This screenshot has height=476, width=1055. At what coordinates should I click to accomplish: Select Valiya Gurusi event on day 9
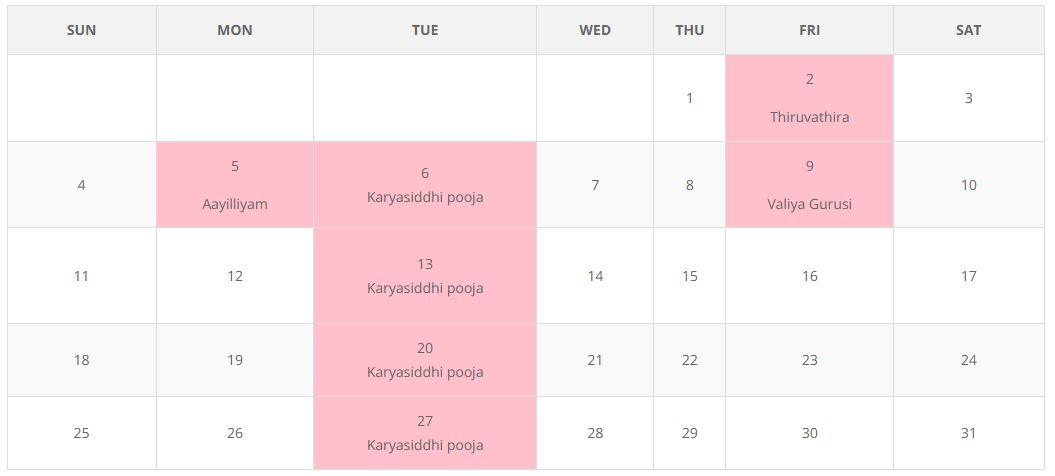(809, 204)
